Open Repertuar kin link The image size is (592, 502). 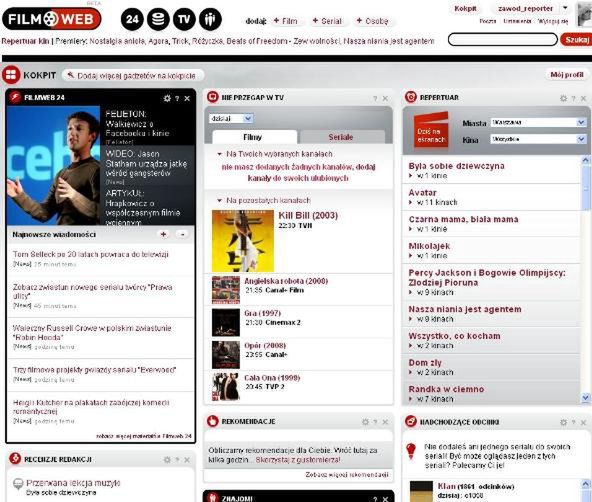[x=25, y=41]
